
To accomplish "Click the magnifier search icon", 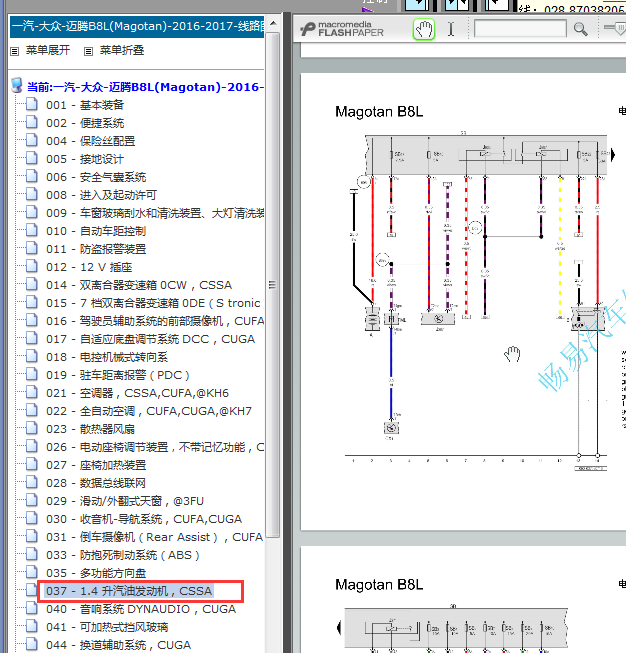I will pyautogui.click(x=580, y=29).
